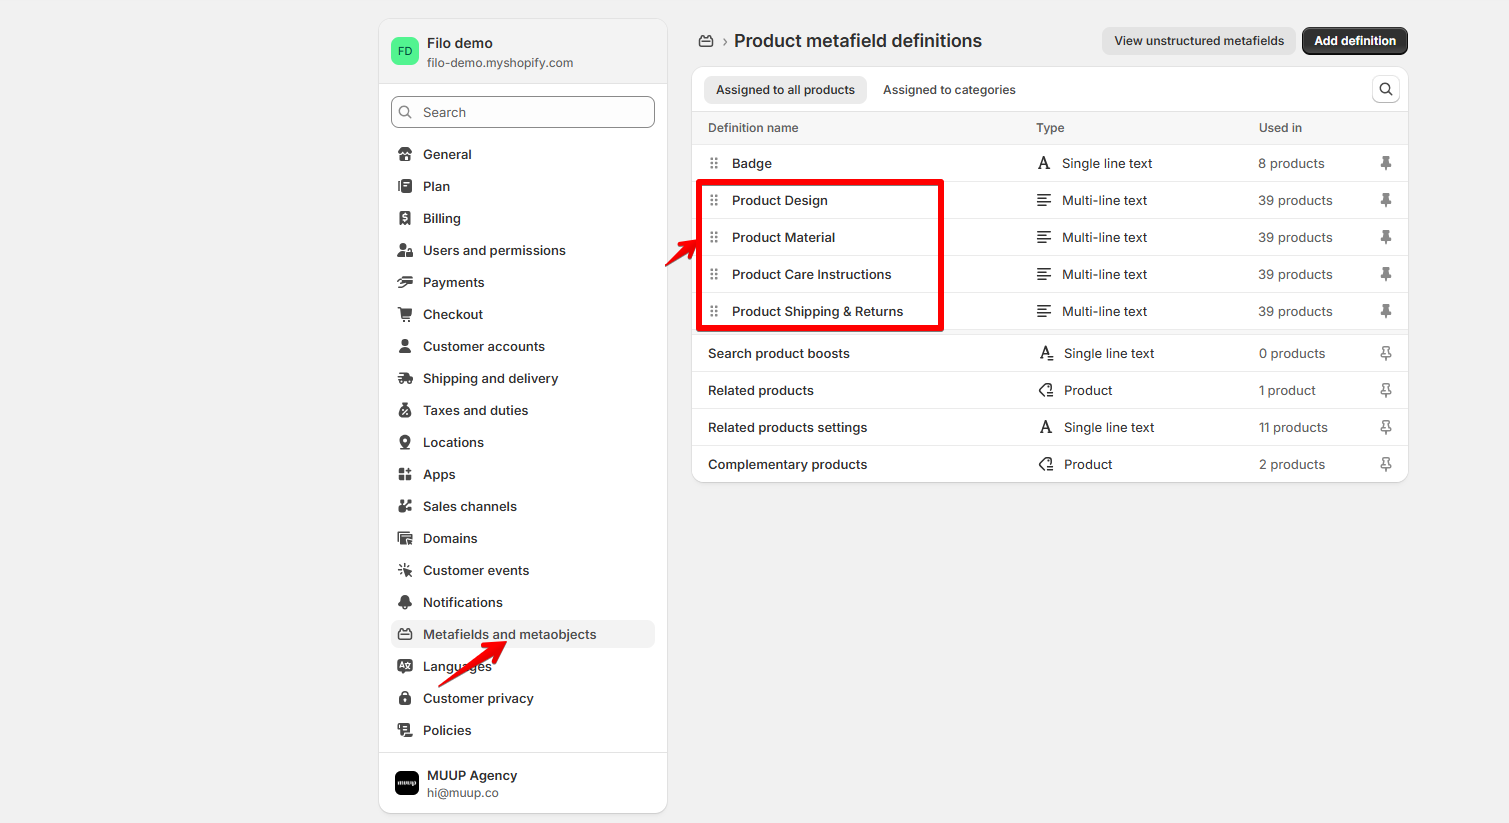Viewport: 1509px width, 823px height.
Task: Open Billing settings from sidebar
Action: (441, 218)
